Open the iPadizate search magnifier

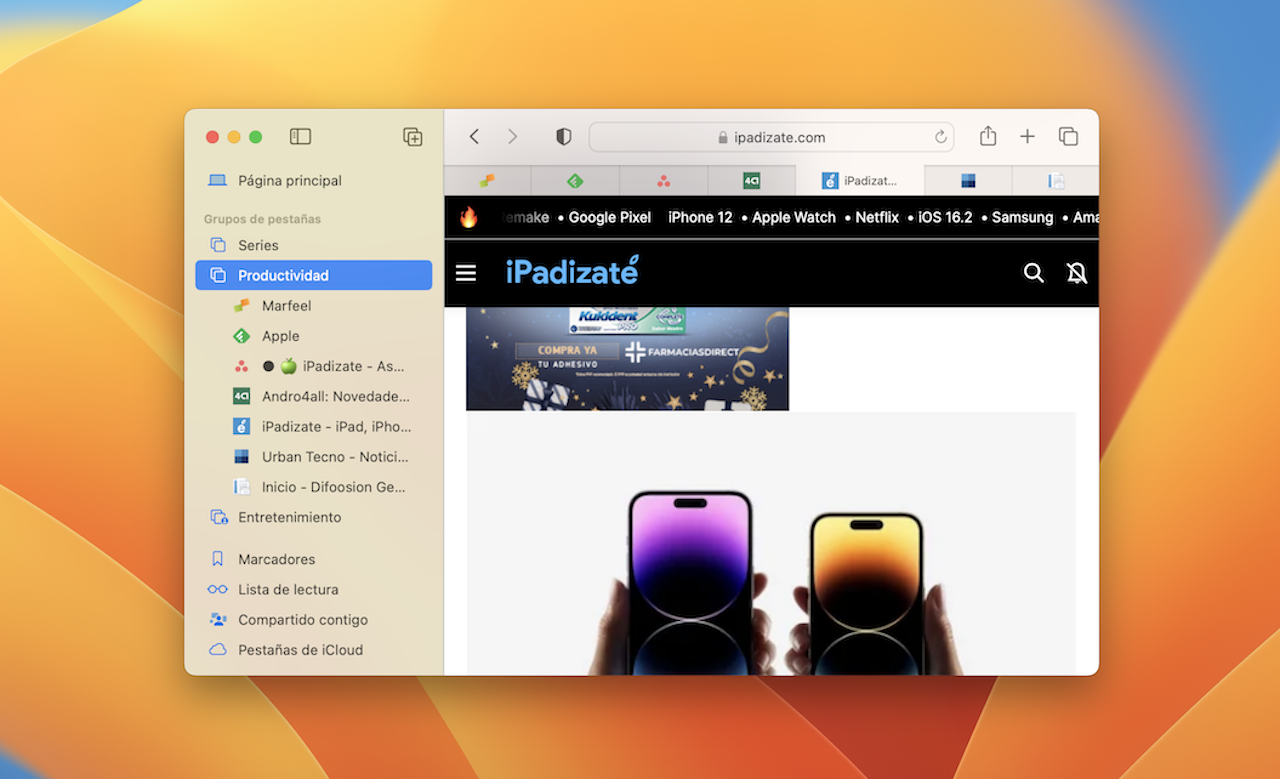1033,272
